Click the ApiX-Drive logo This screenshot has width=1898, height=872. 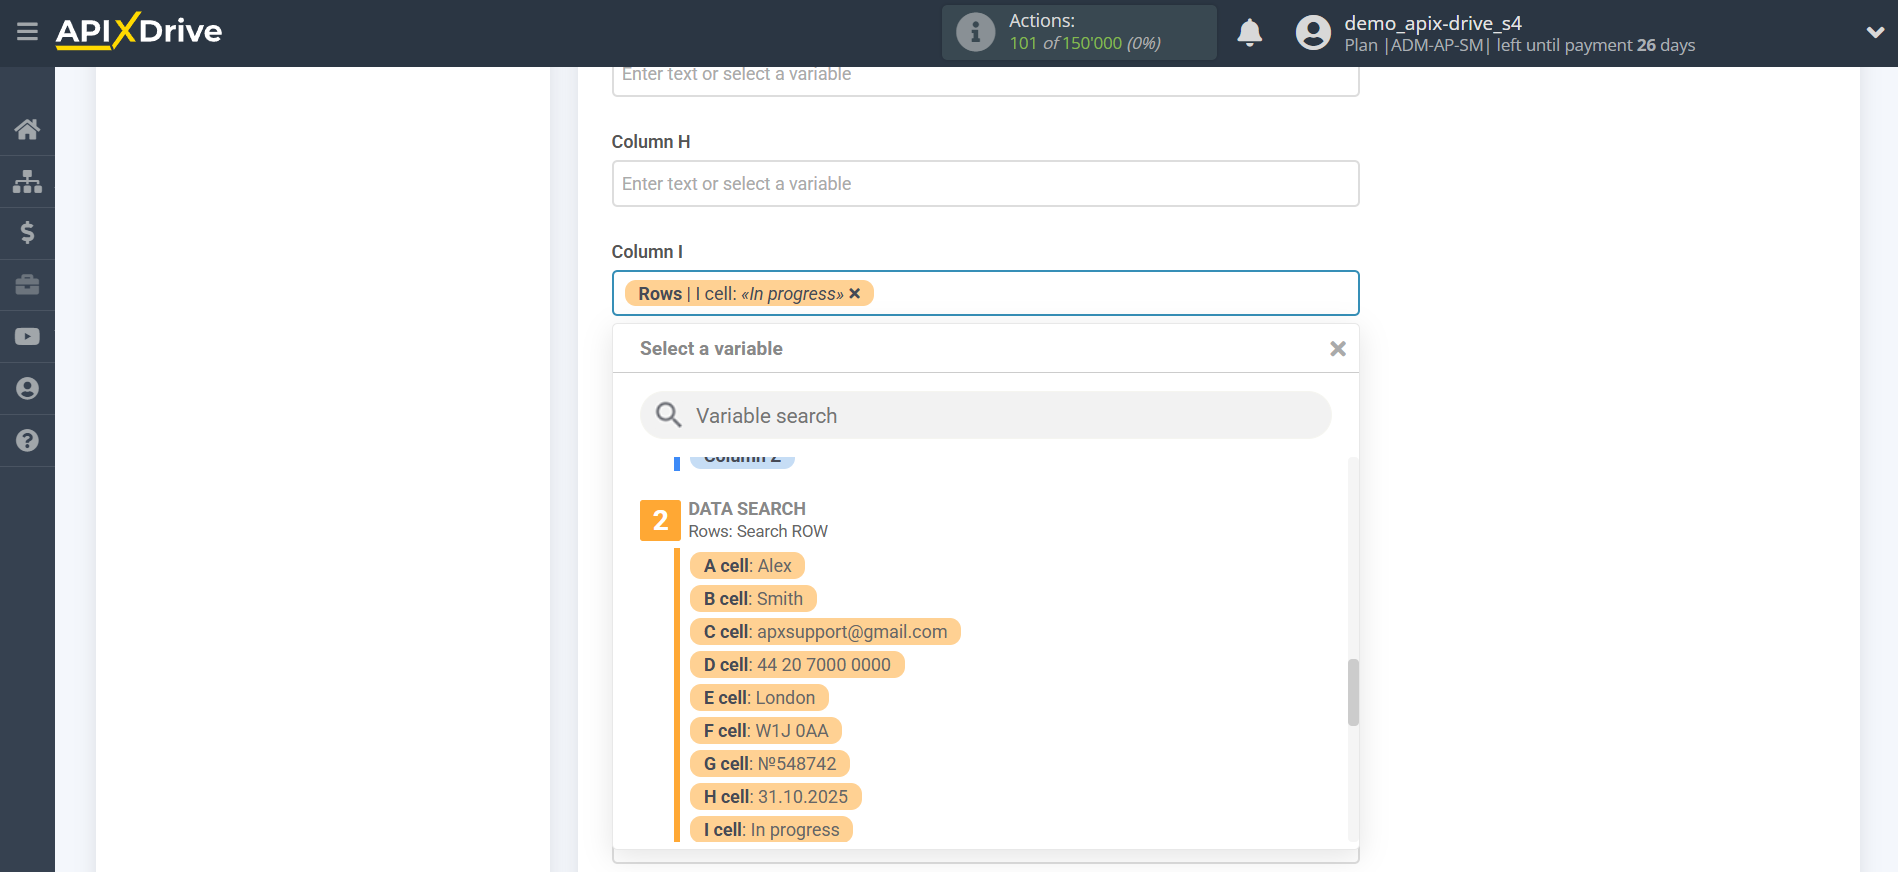[139, 31]
